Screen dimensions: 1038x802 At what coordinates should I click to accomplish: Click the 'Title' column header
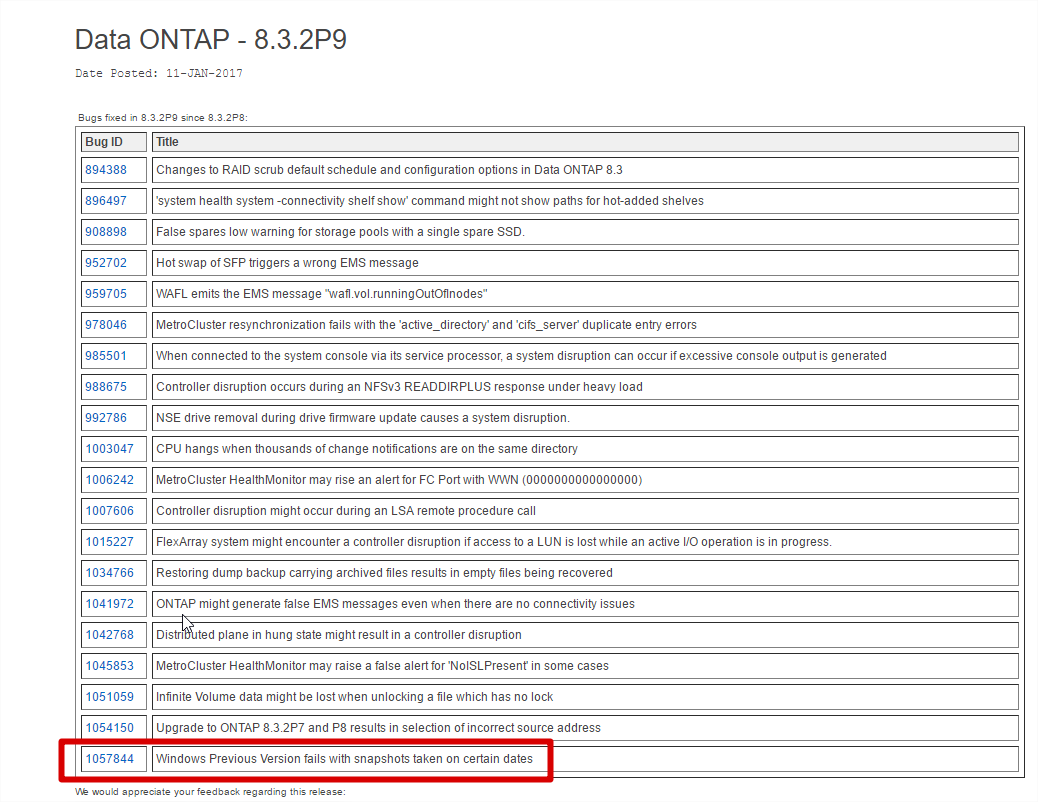tap(585, 142)
